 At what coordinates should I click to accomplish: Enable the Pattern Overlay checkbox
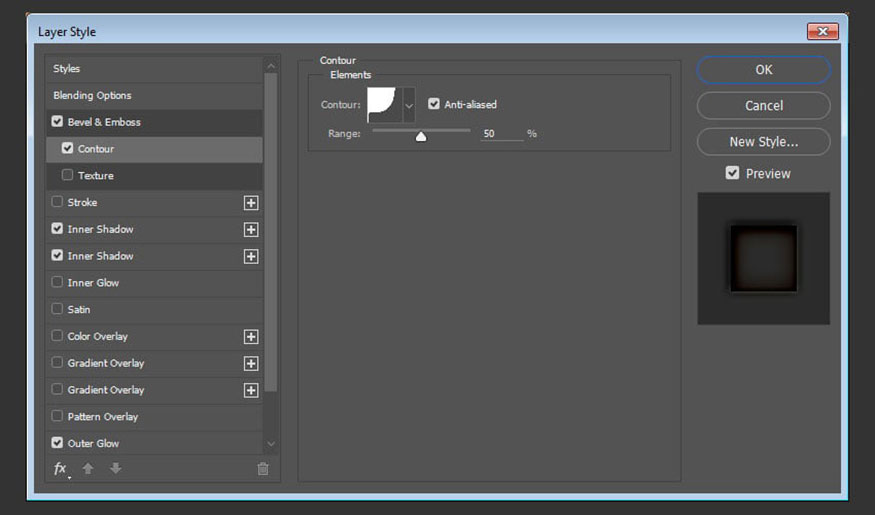(57, 416)
